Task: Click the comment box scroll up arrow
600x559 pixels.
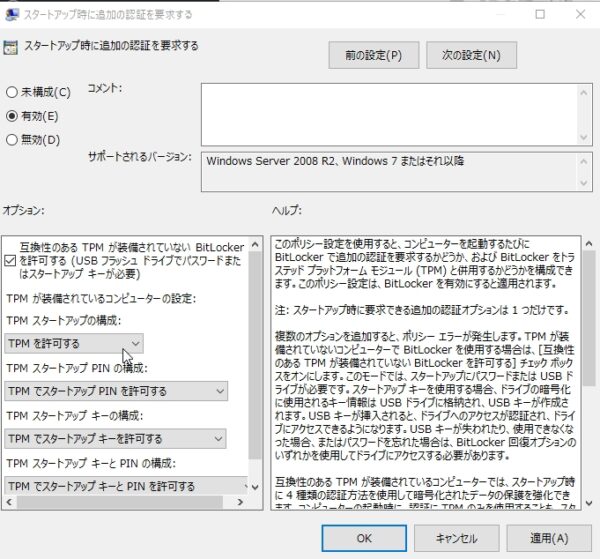Action: (x=584, y=93)
